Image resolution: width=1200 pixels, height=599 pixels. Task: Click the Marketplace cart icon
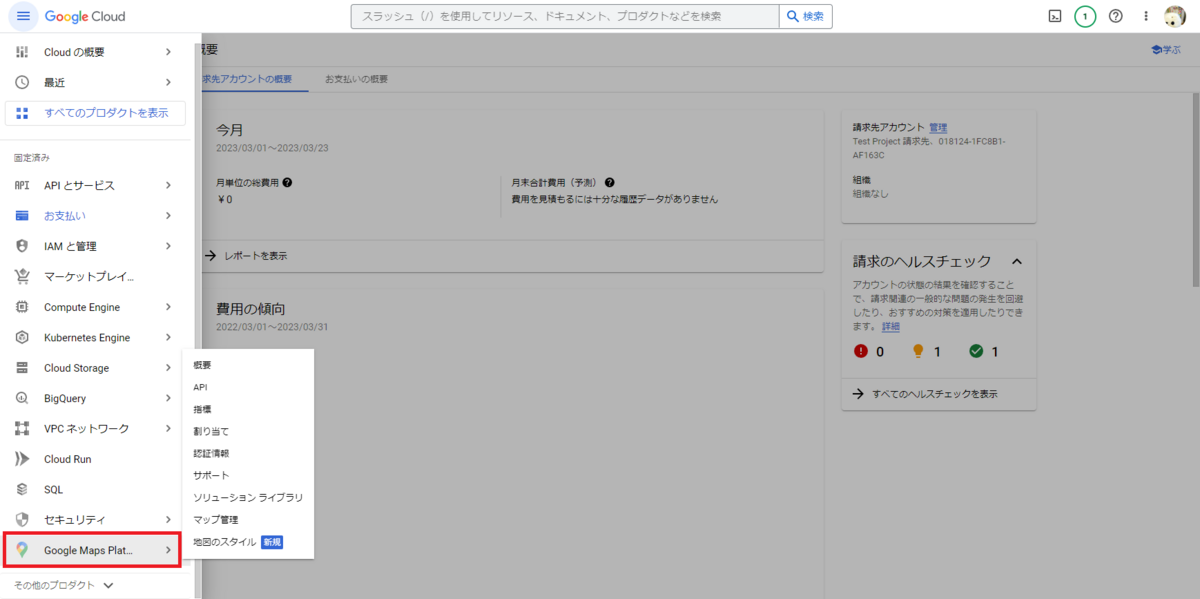pos(22,276)
